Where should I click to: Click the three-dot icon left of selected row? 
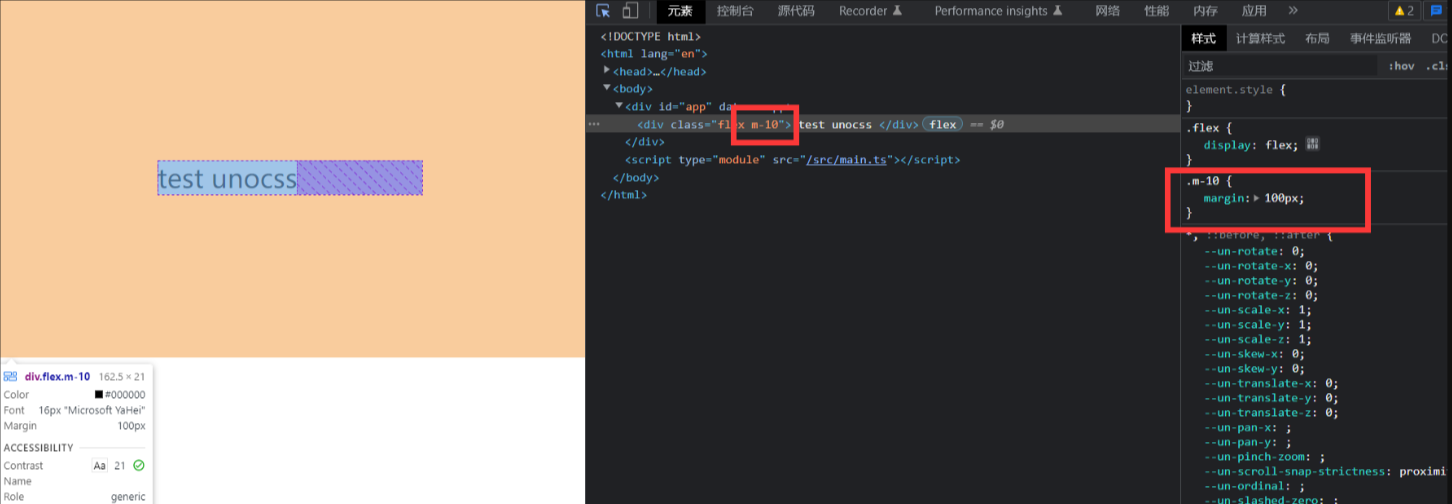(x=594, y=125)
